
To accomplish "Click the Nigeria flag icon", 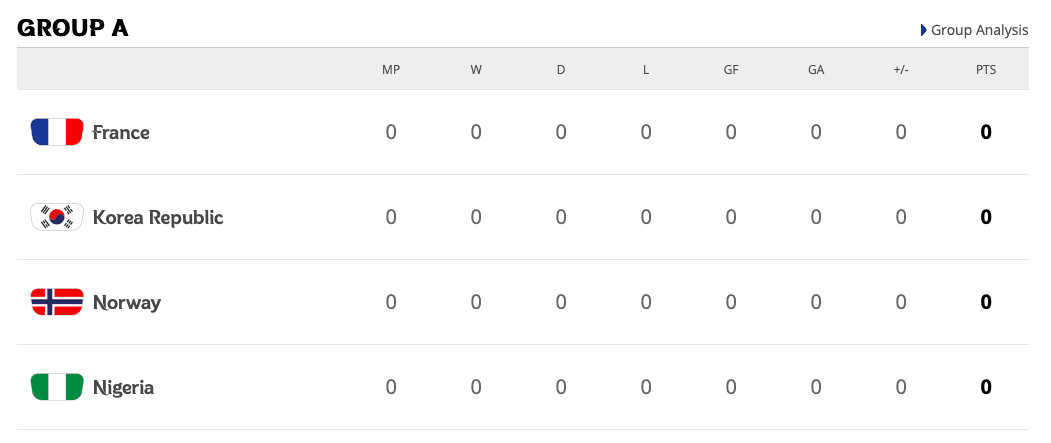I will coord(57,387).
